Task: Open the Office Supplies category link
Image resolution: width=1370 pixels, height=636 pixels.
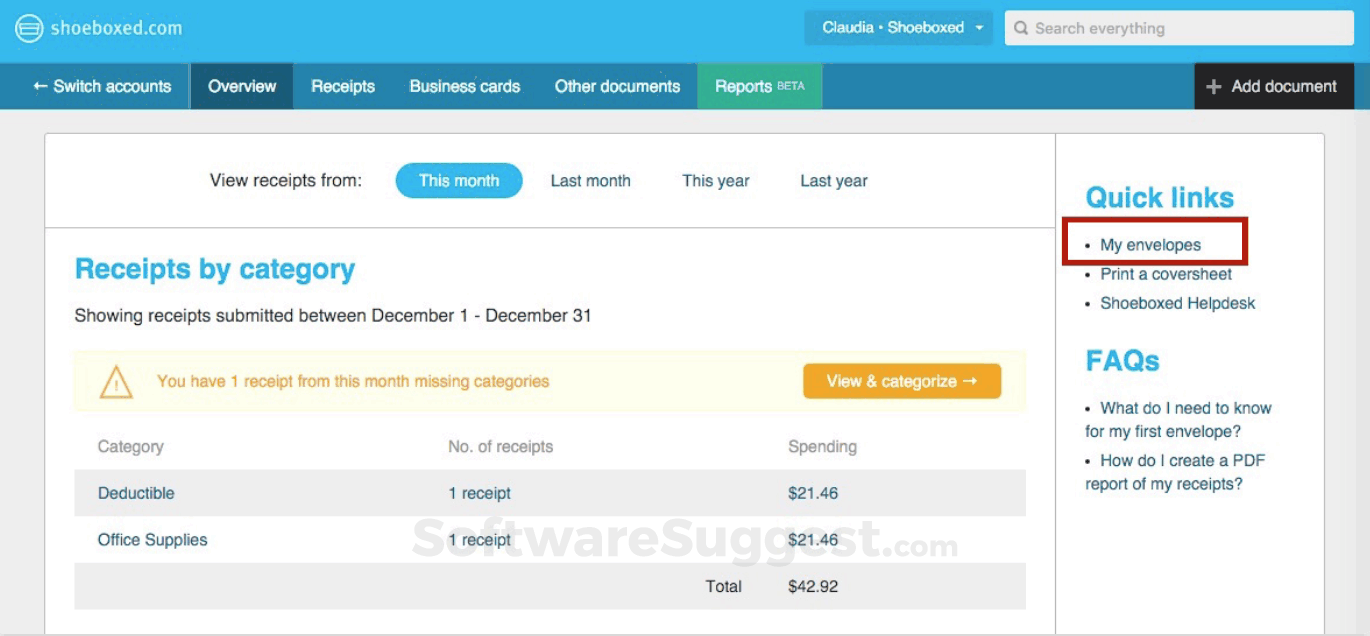Action: tap(152, 540)
